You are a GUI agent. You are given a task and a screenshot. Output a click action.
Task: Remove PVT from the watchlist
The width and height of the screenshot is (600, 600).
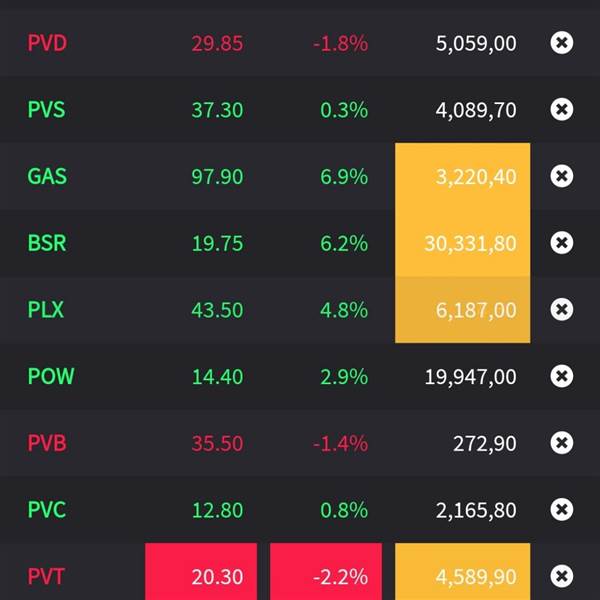point(562,576)
